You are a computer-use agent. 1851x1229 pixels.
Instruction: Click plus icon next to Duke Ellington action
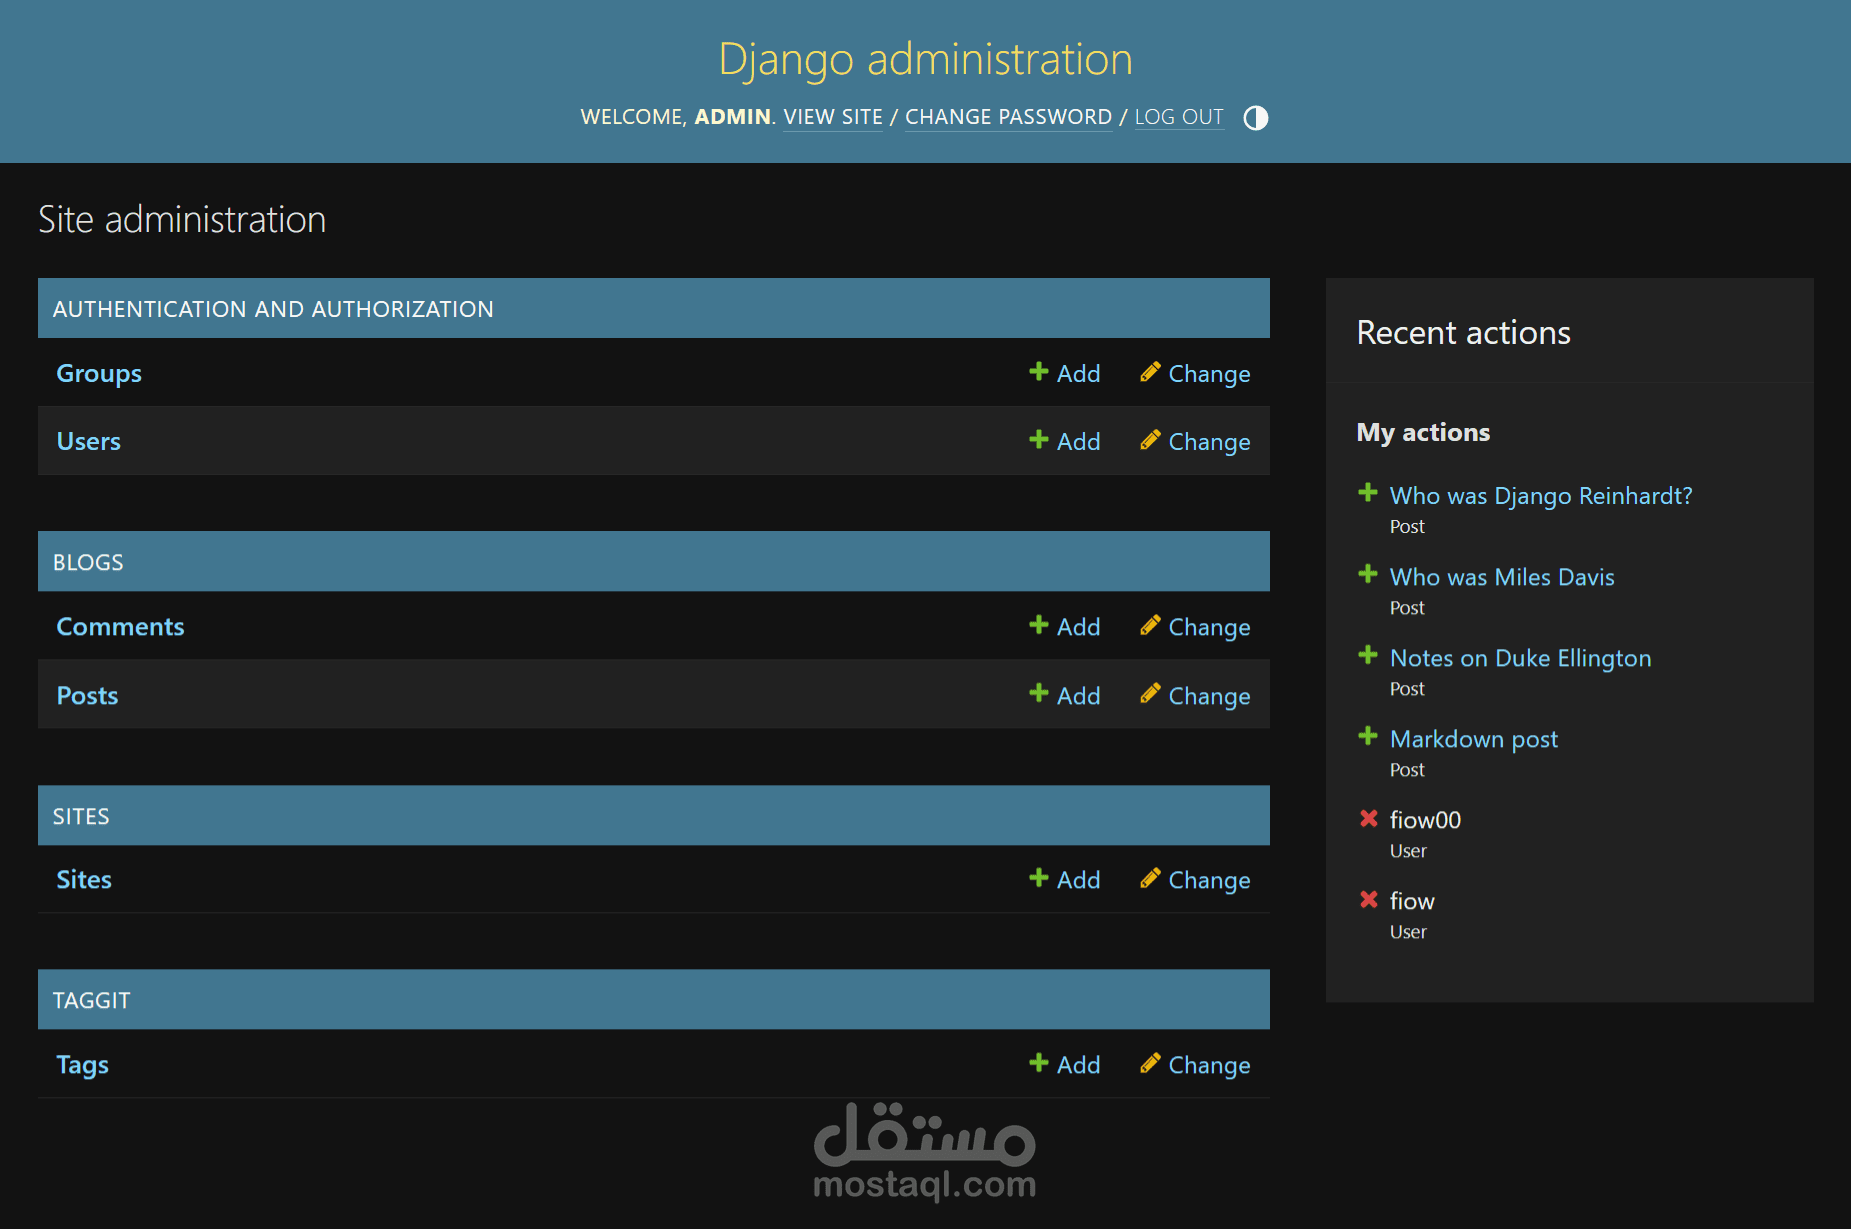coord(1368,655)
